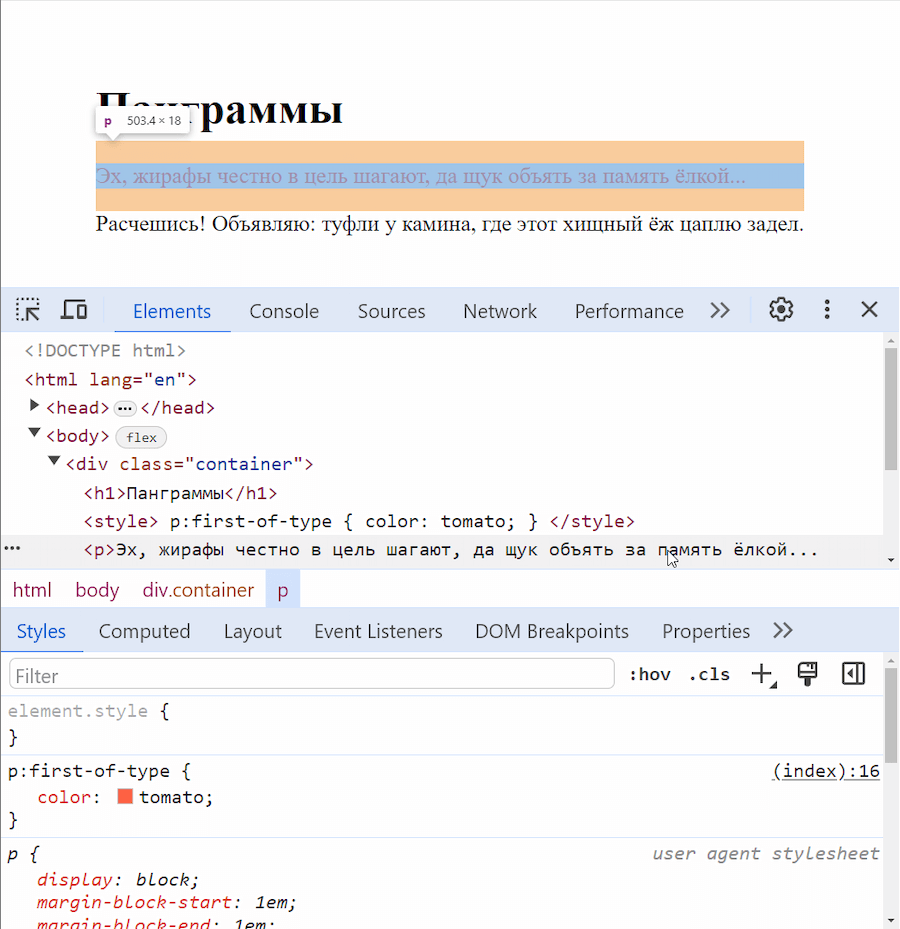Open DevTools settings gear
The width and height of the screenshot is (900, 929).
[x=781, y=310]
